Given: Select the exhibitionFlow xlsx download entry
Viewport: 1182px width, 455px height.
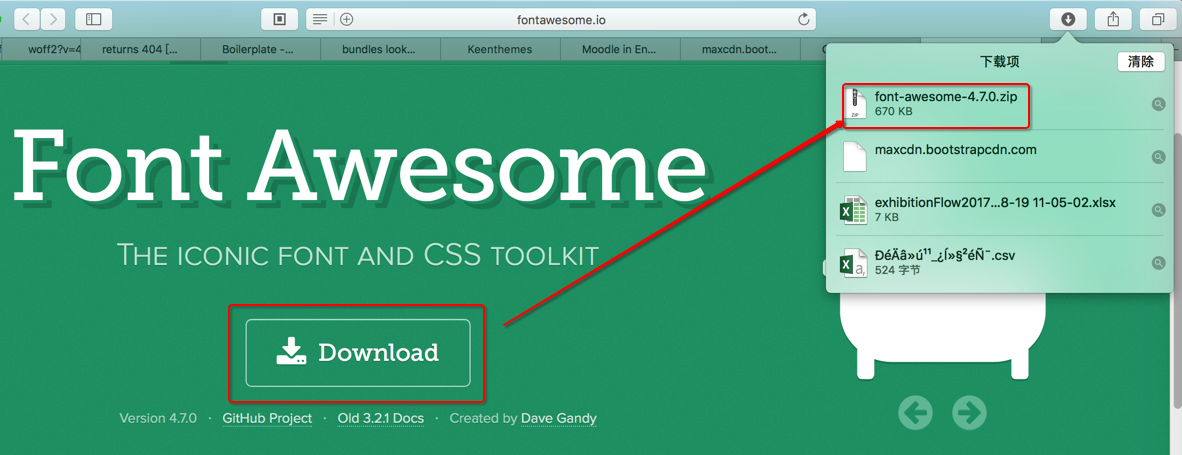Looking at the screenshot, I should pyautogui.click(x=1000, y=209).
